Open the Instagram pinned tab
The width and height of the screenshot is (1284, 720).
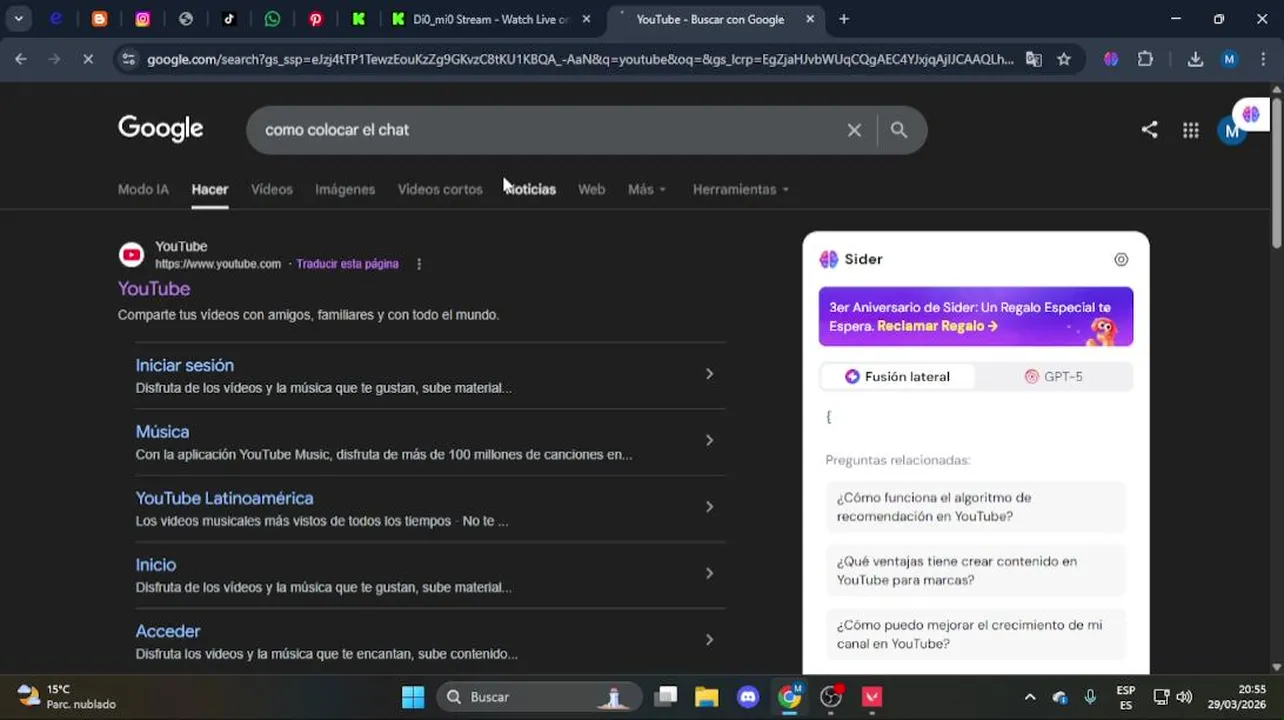pyautogui.click(x=143, y=19)
